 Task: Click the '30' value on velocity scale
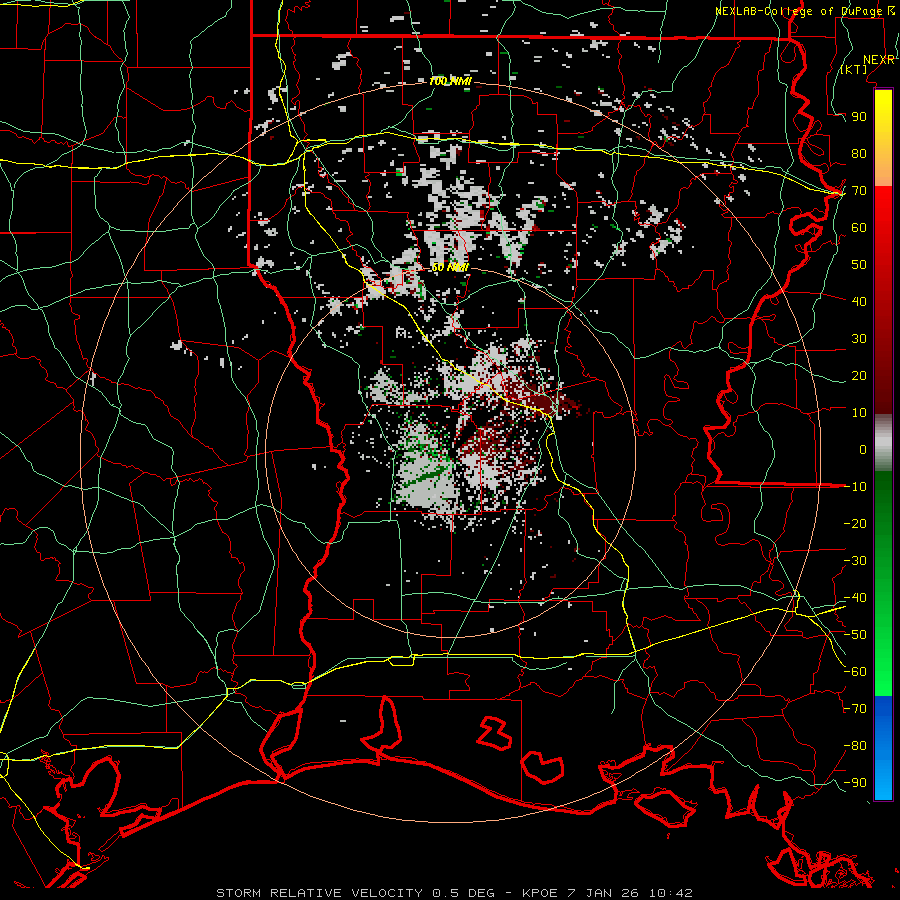[859, 339]
